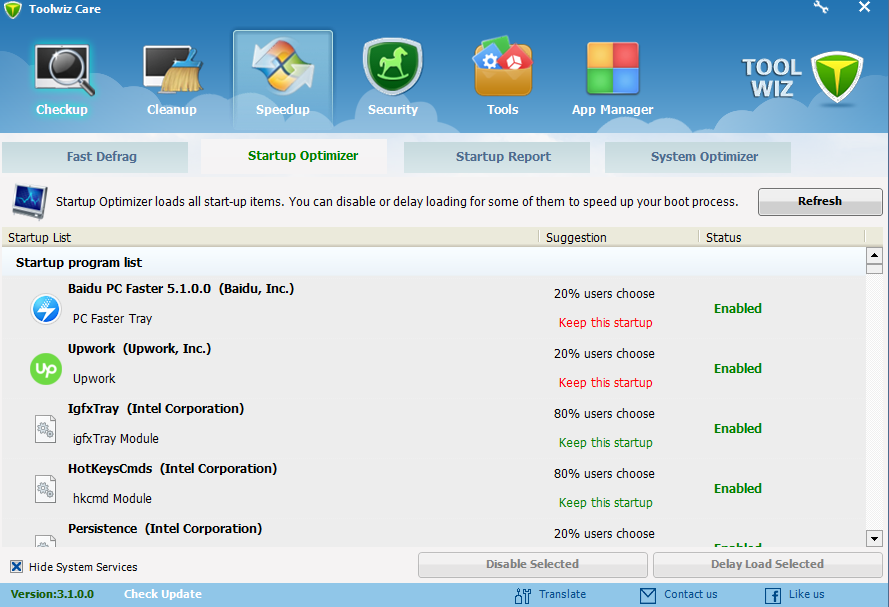Click the Toolwiz shield logo

[837, 77]
